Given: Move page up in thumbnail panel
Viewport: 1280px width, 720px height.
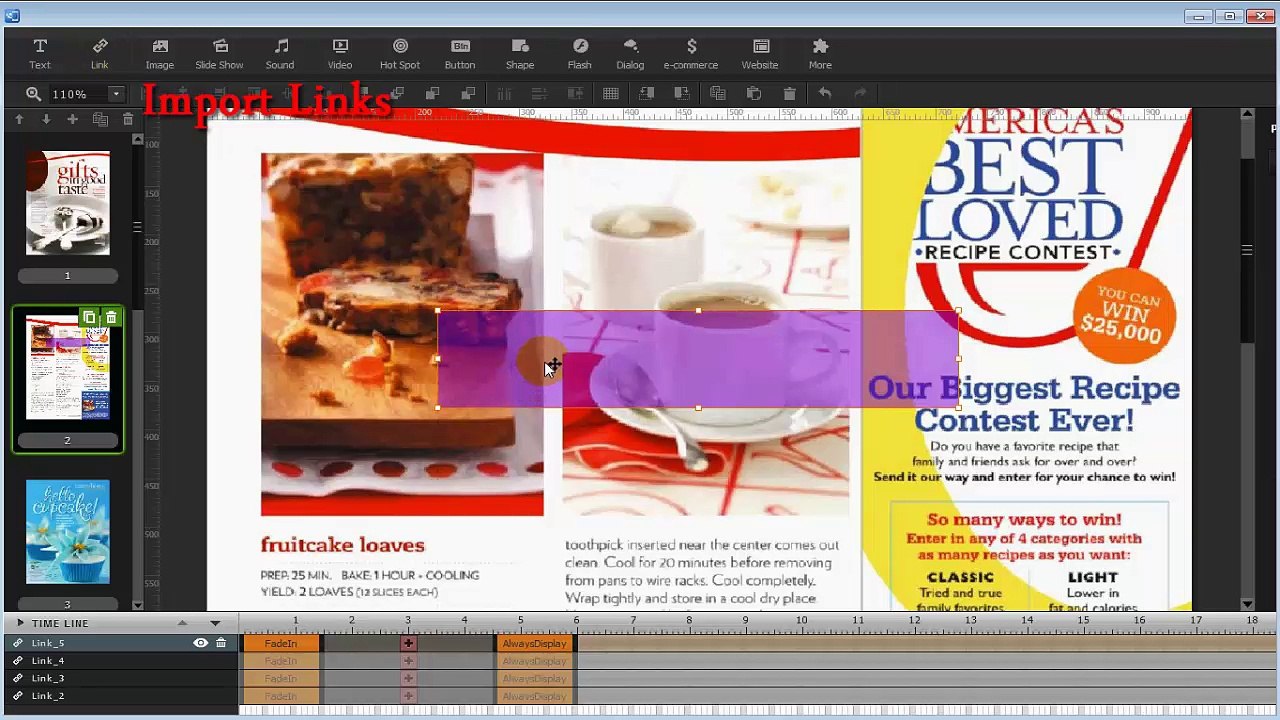Looking at the screenshot, I should point(18,119).
